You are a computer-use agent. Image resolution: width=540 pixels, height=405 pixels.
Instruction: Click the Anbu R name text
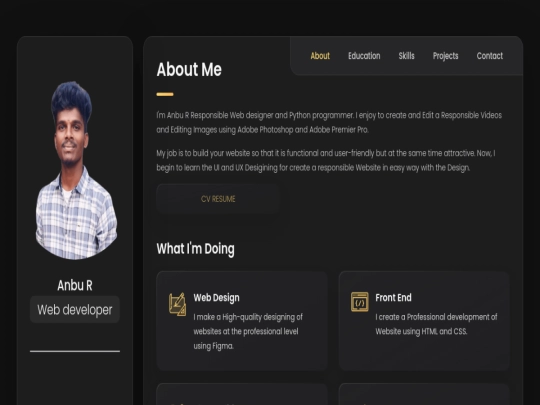tap(75, 285)
